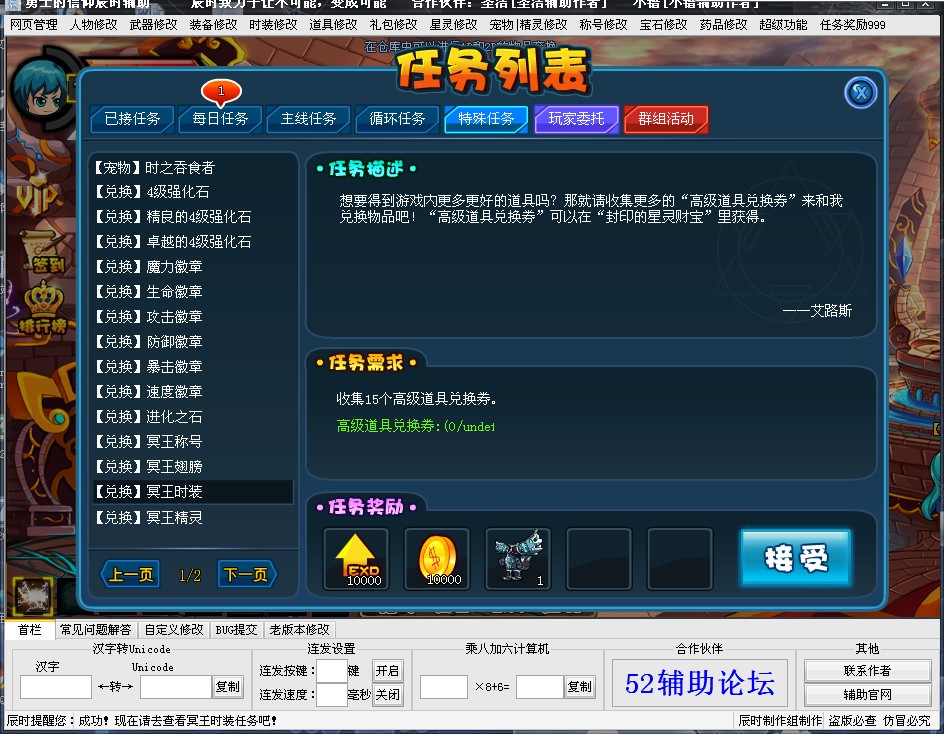
Task: Switch to the 群组活动 tab
Action: (665, 119)
